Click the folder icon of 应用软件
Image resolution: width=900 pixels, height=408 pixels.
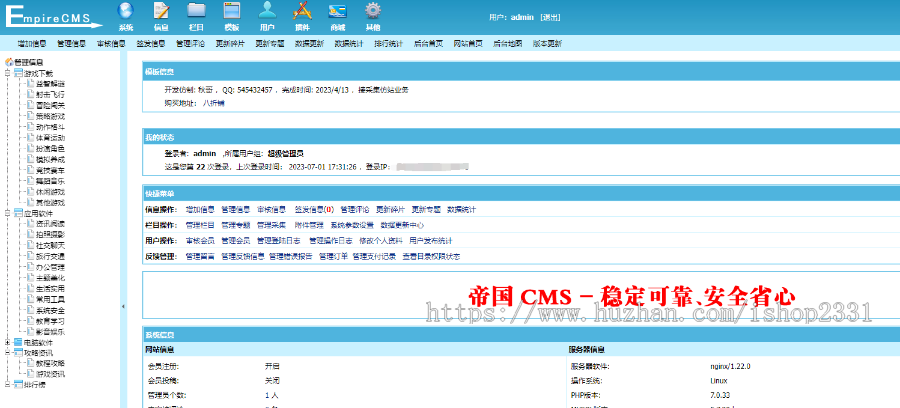[x=18, y=213]
